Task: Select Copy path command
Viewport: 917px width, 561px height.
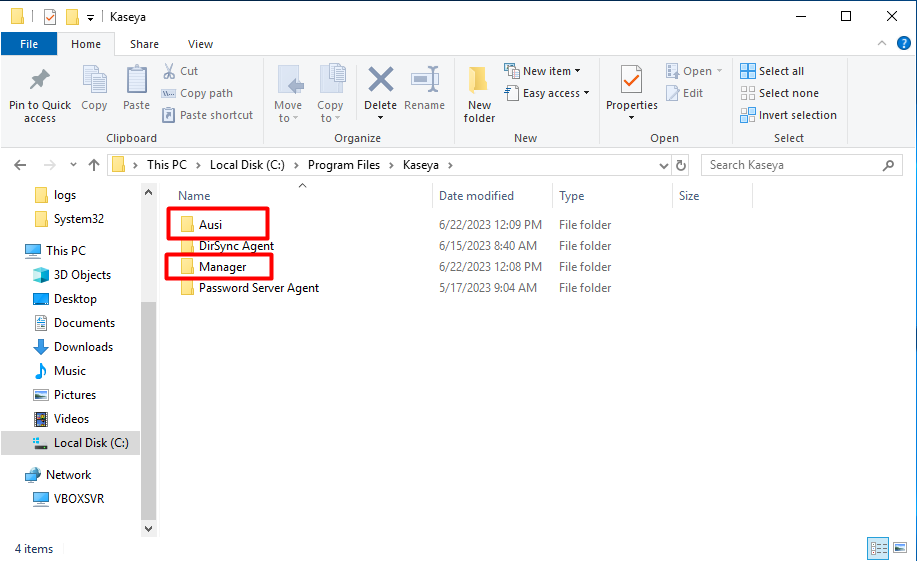Action: [197, 93]
